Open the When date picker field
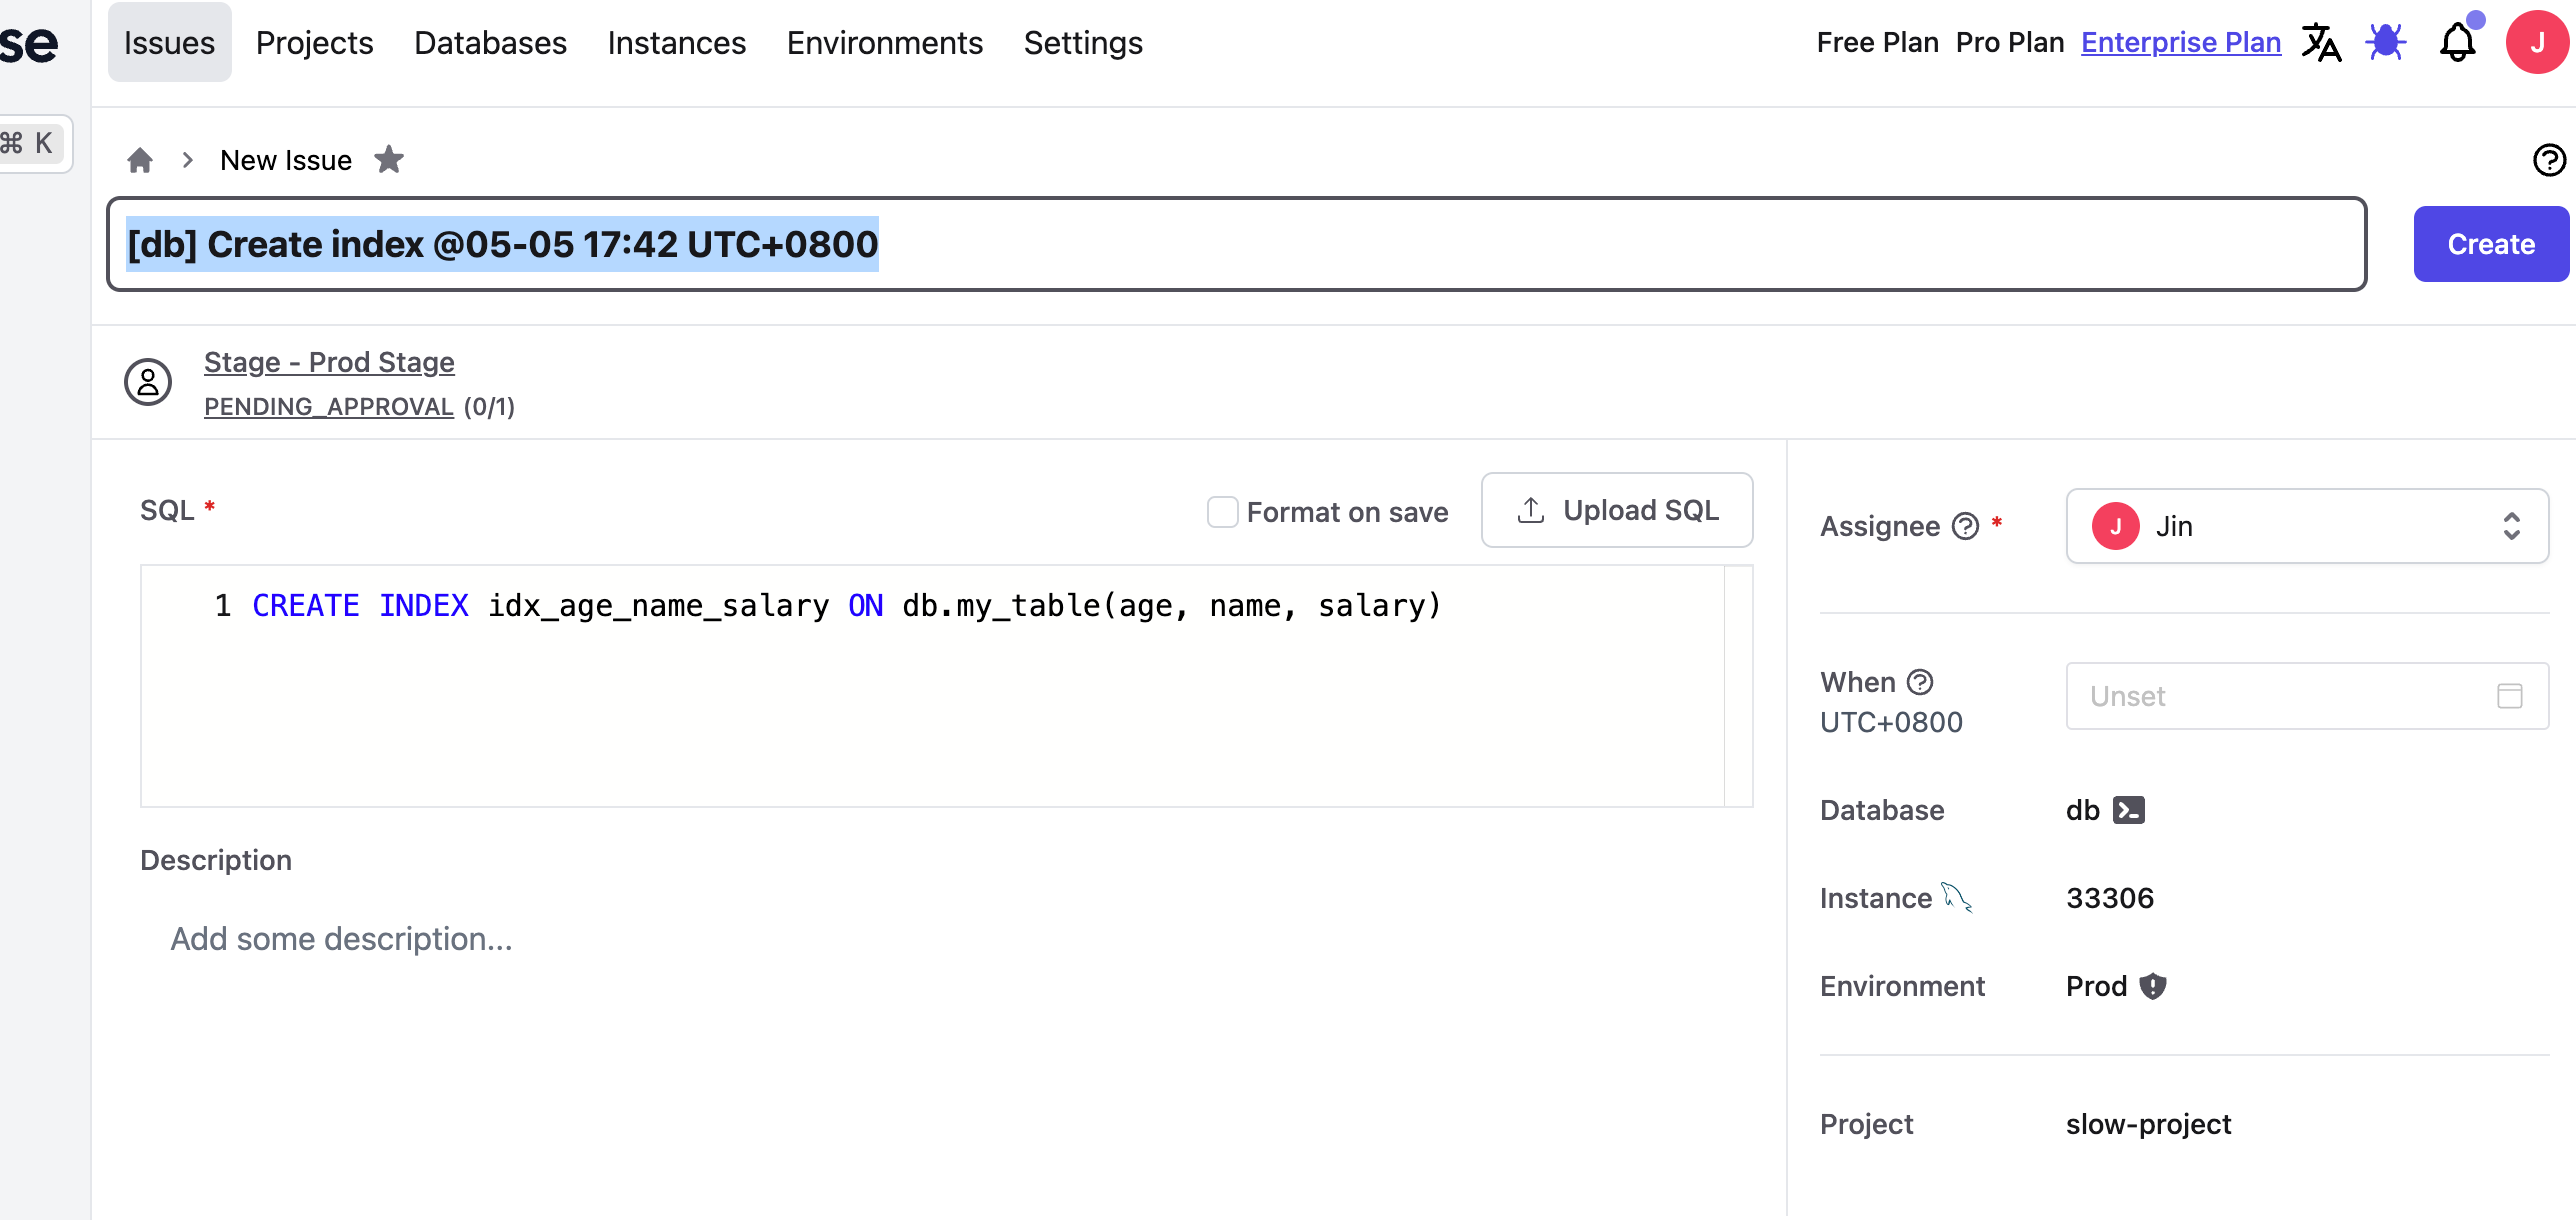 [2306, 696]
